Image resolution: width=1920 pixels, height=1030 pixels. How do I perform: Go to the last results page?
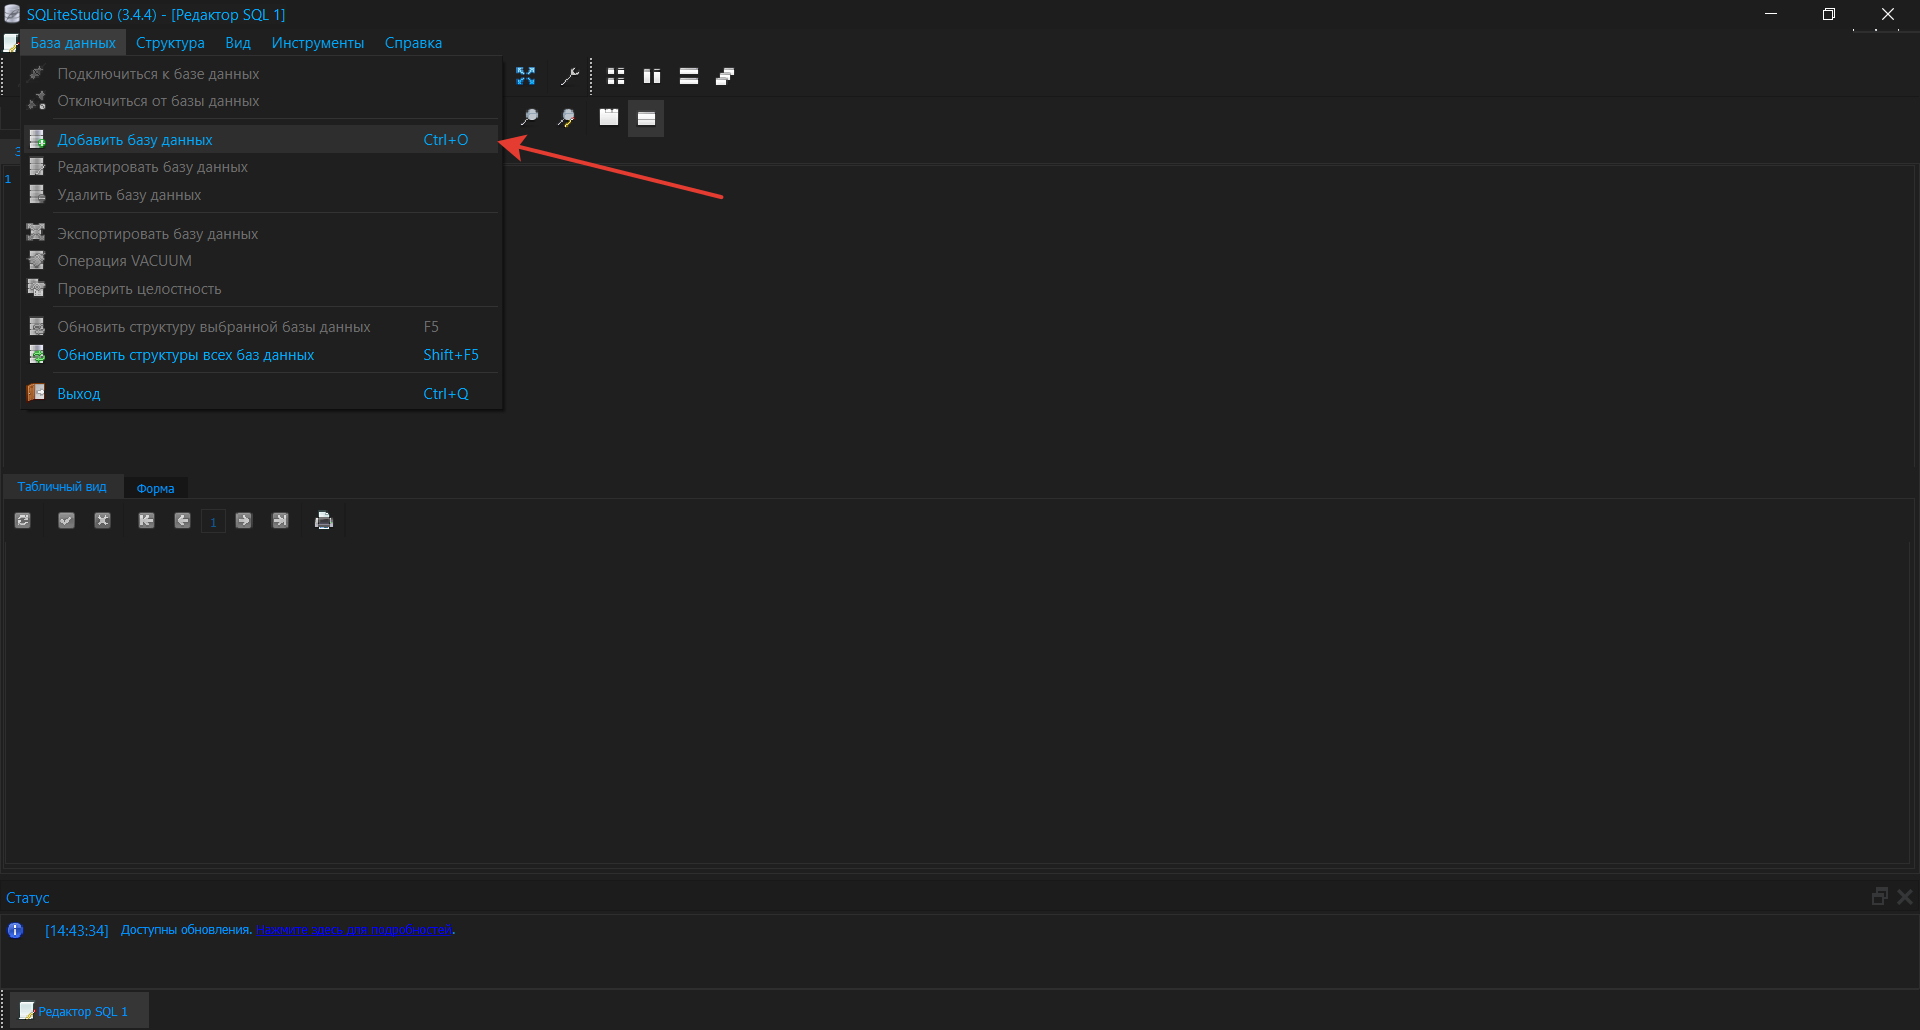pyautogui.click(x=280, y=521)
